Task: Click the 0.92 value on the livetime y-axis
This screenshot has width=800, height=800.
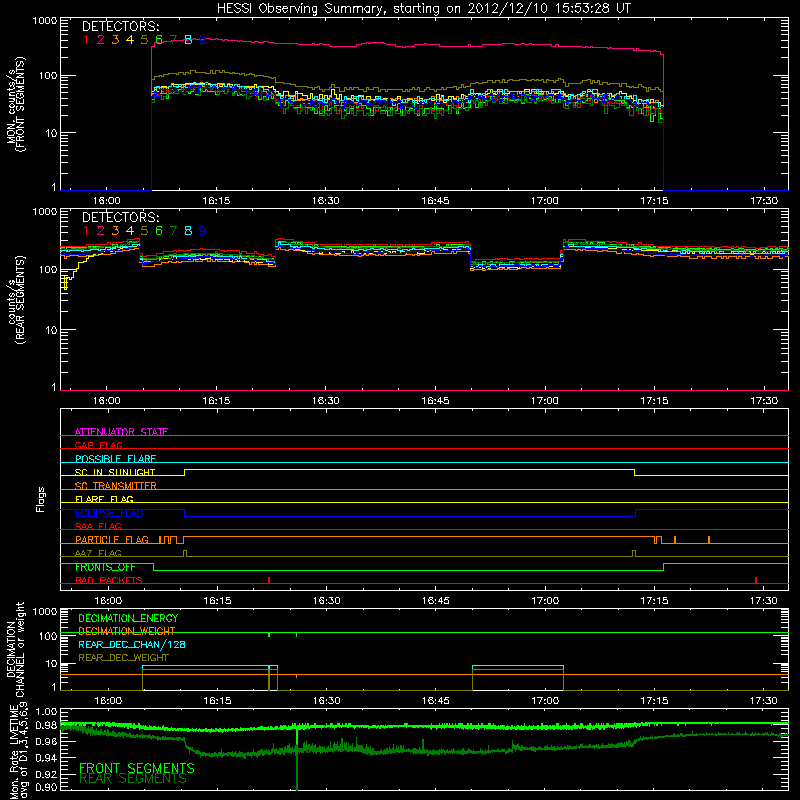Action: click(x=46, y=776)
